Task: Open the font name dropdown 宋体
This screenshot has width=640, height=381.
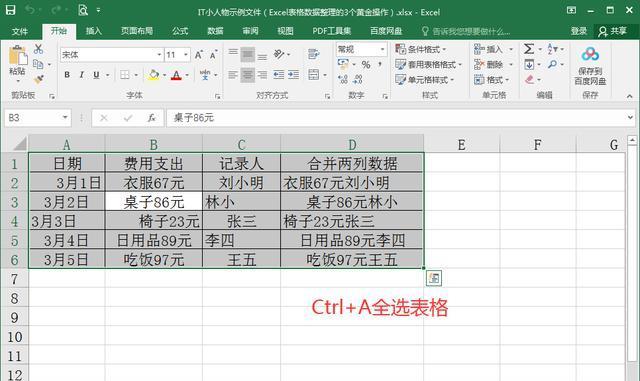Action: coord(159,55)
